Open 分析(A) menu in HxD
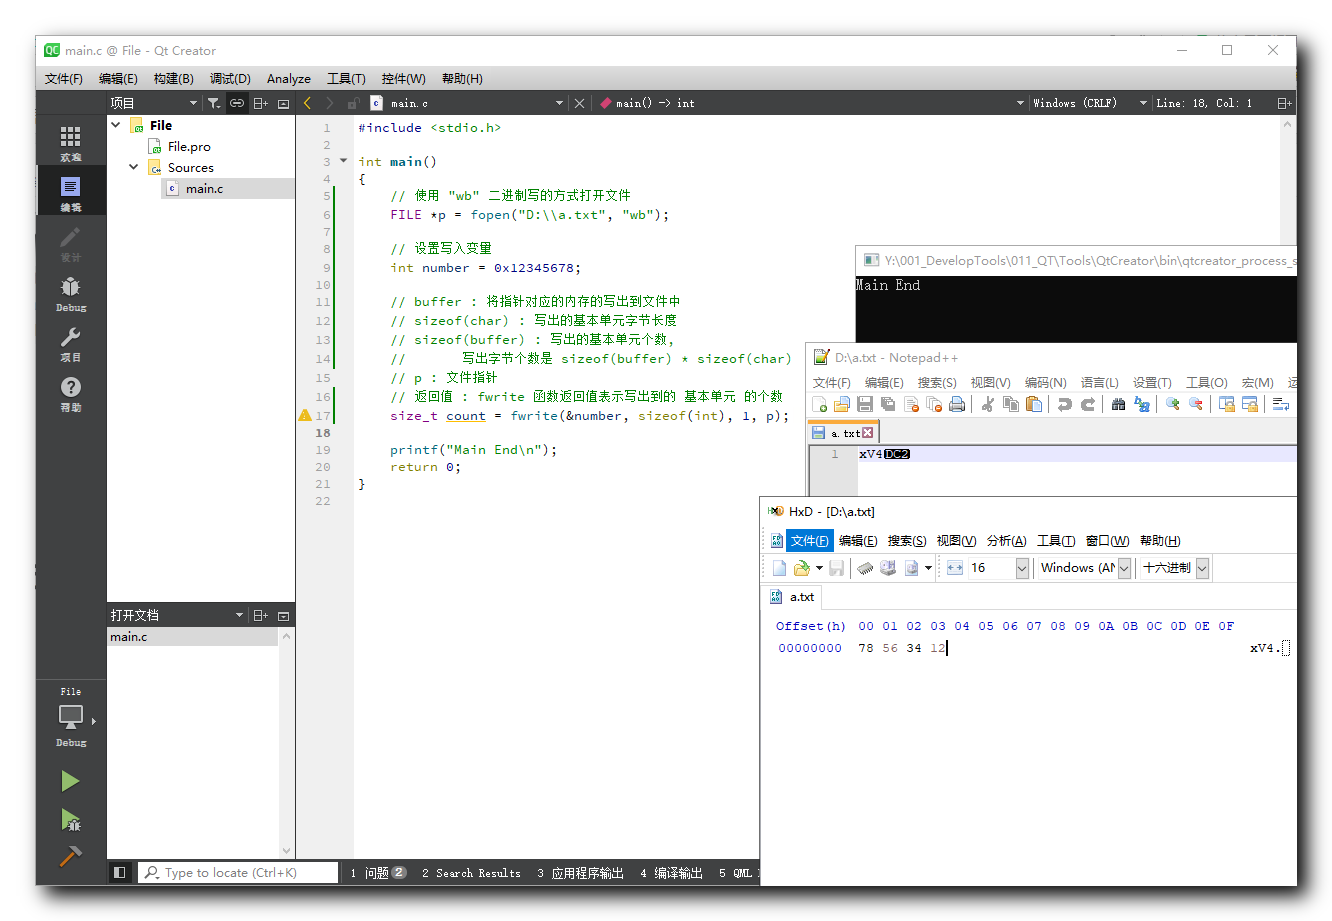Screen dimensions: 1332x921 coord(1007,540)
